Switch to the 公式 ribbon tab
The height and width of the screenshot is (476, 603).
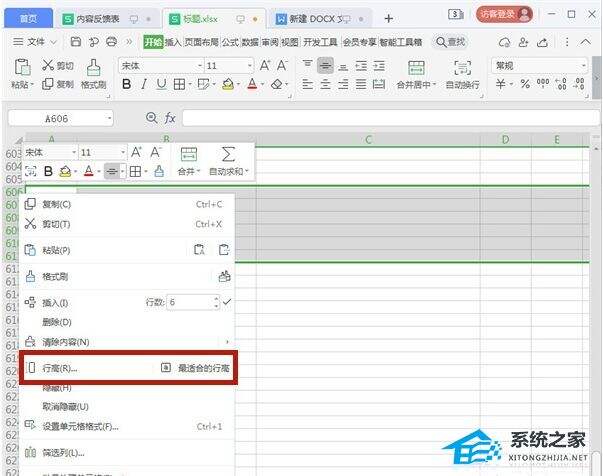[x=230, y=42]
